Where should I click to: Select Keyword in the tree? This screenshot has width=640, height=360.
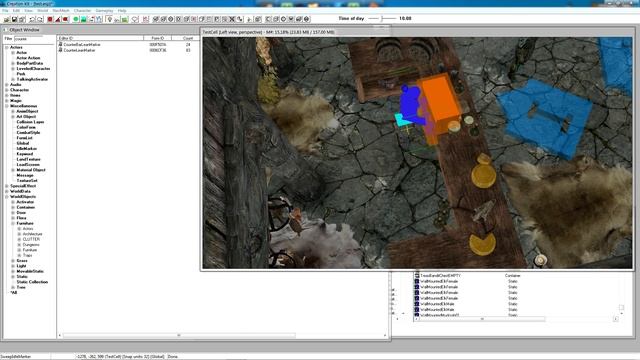point(24,154)
